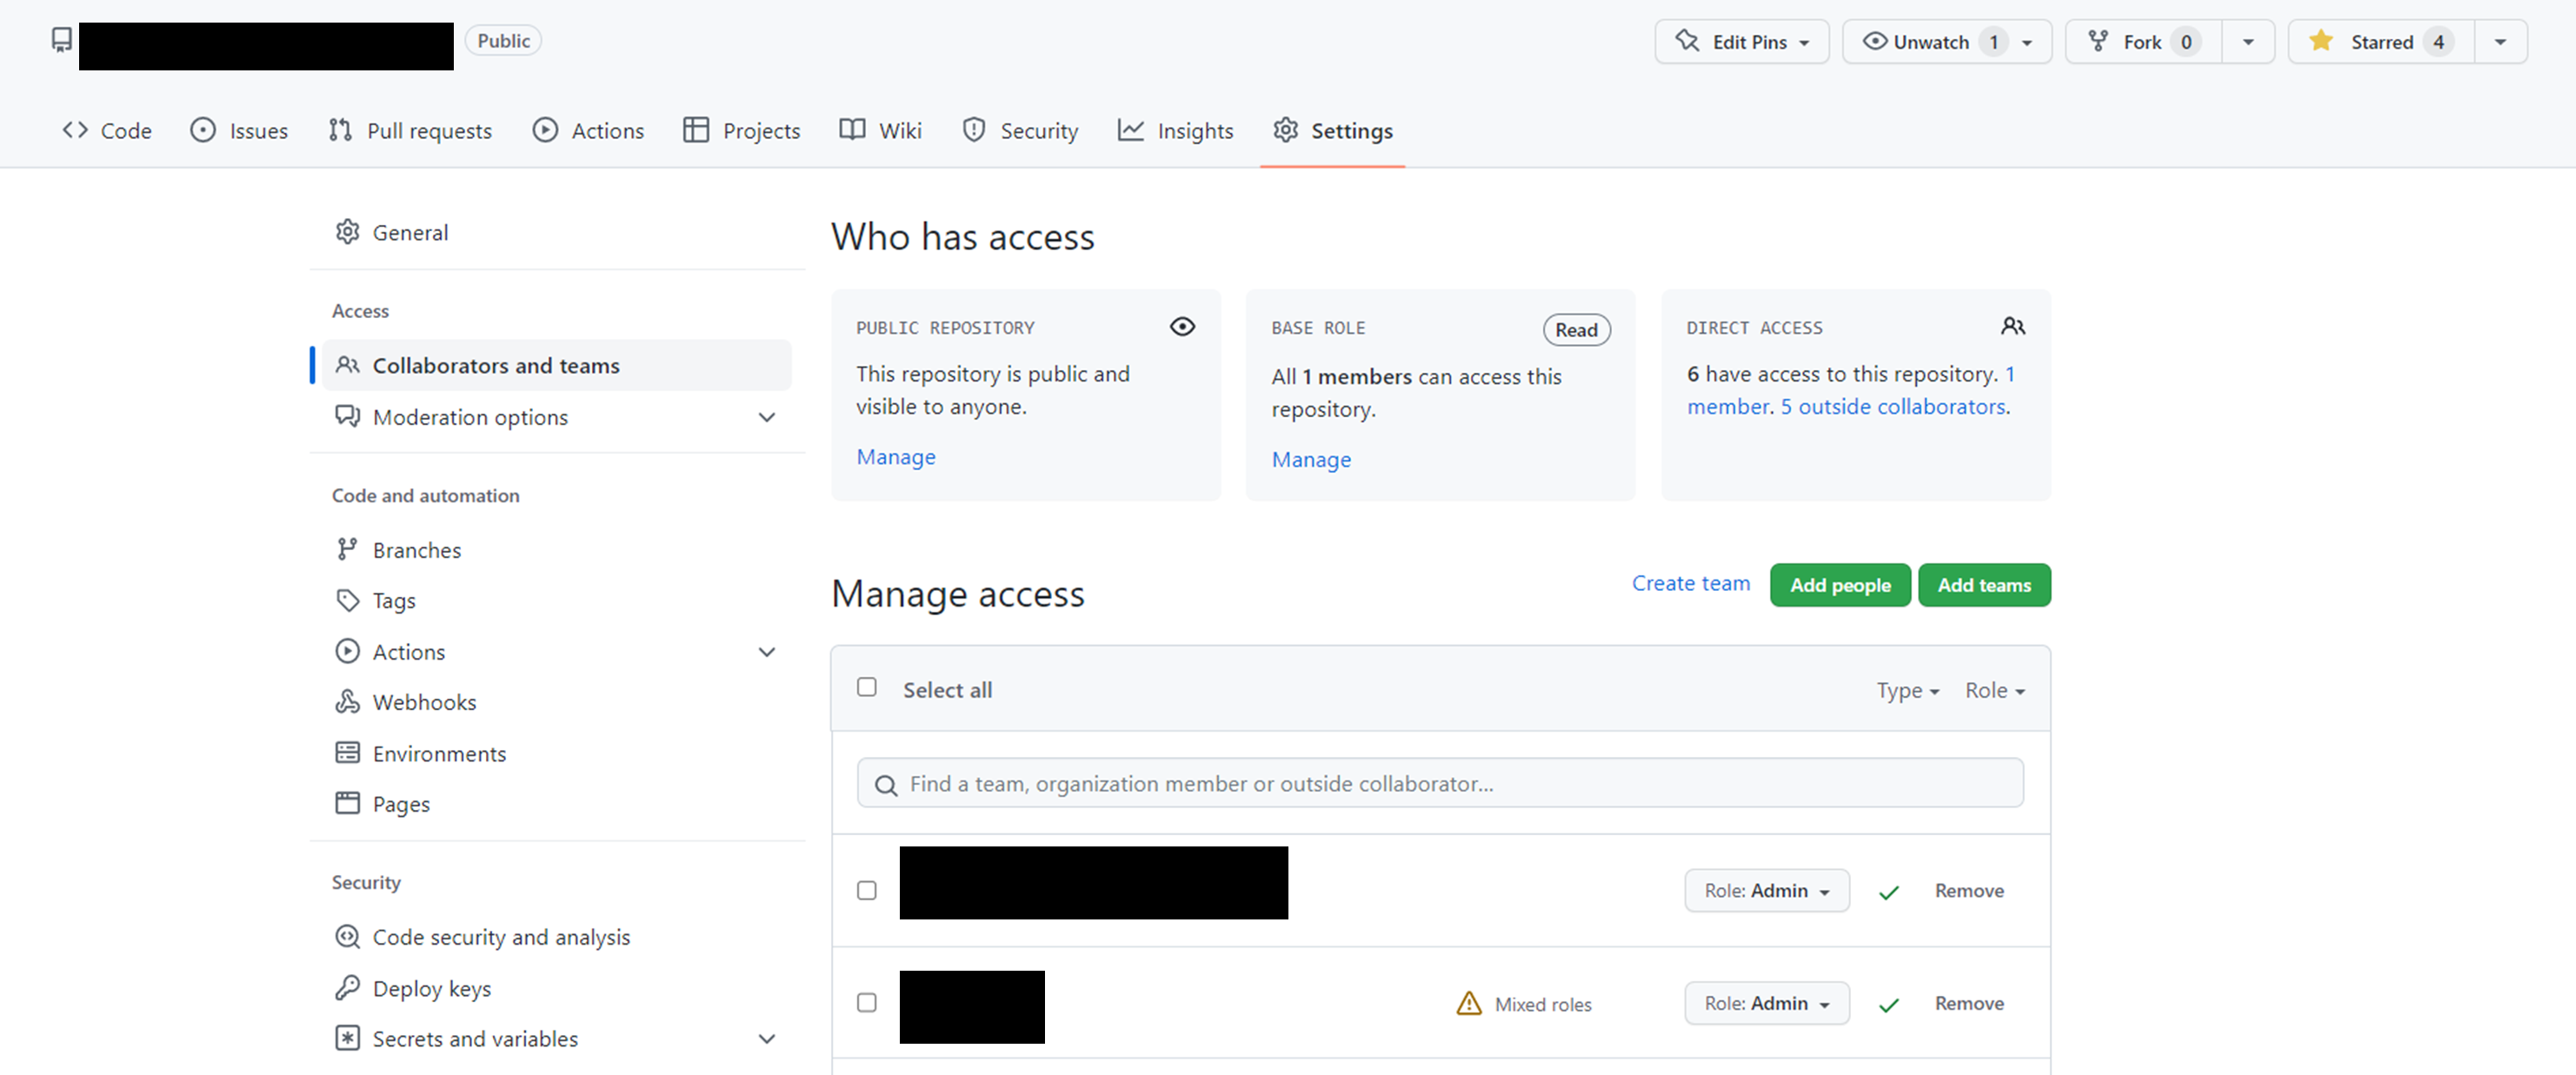The image size is (2576, 1075).
Task: Open the Type filter dropdown
Action: [x=1908, y=690]
